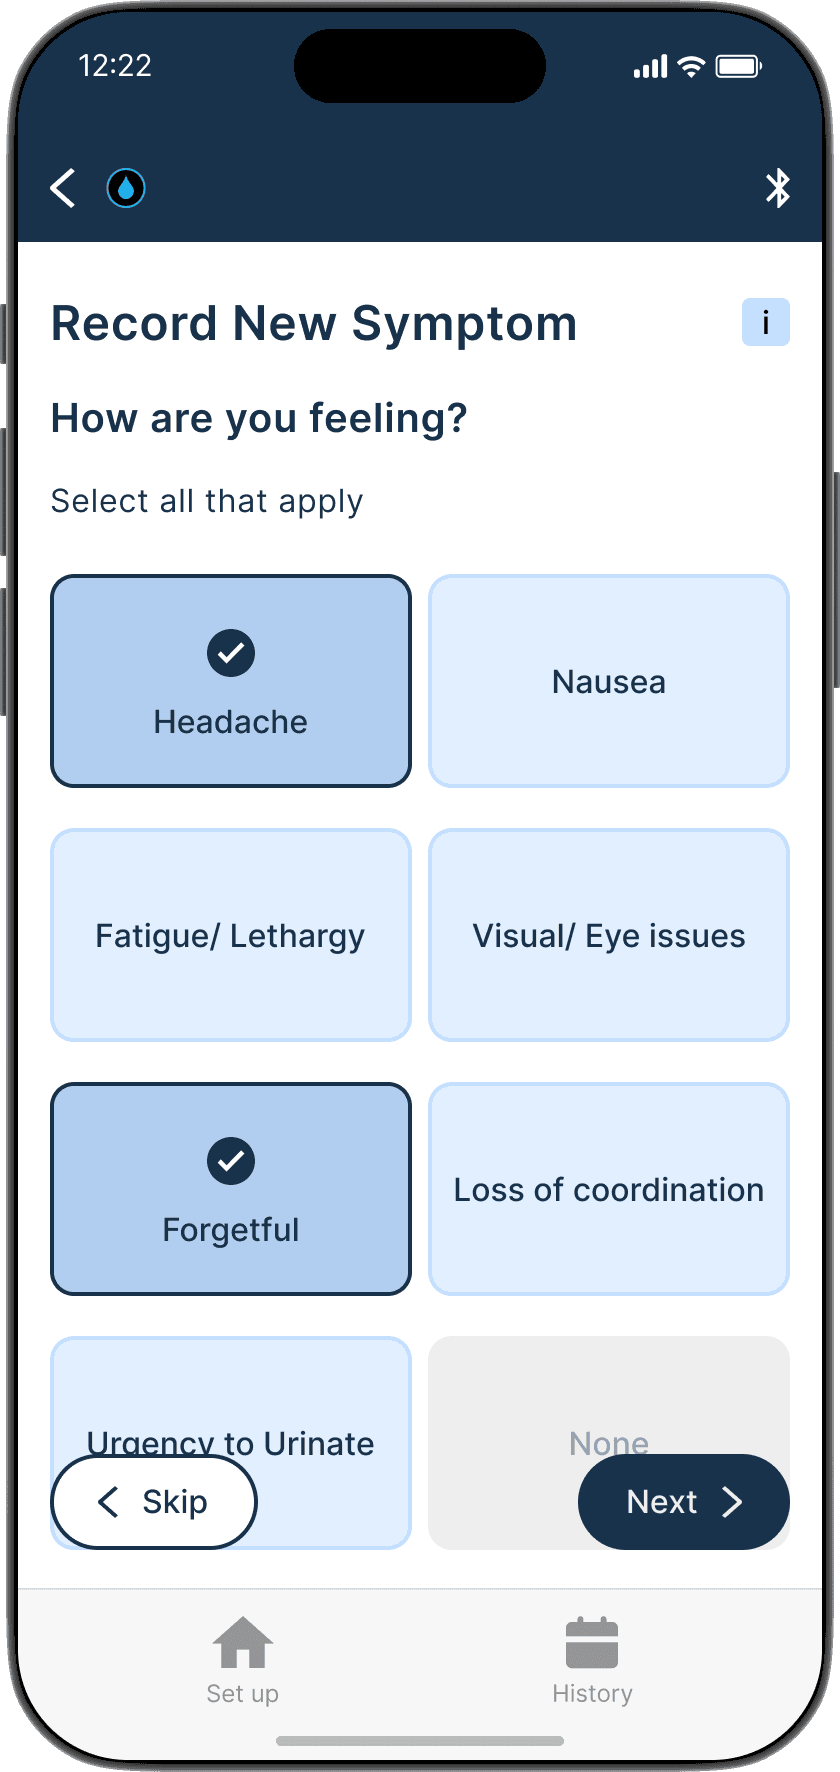Toggle Visual/ Eye issues symptom
This screenshot has height=1772, width=840.
(x=609, y=935)
